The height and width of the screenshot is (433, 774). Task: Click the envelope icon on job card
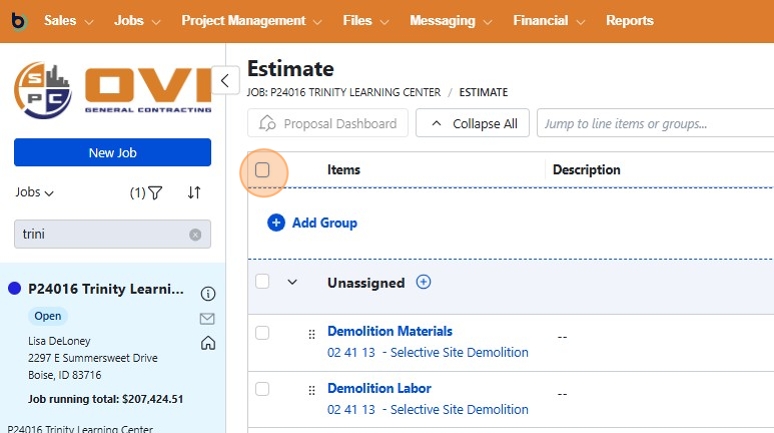tap(208, 319)
